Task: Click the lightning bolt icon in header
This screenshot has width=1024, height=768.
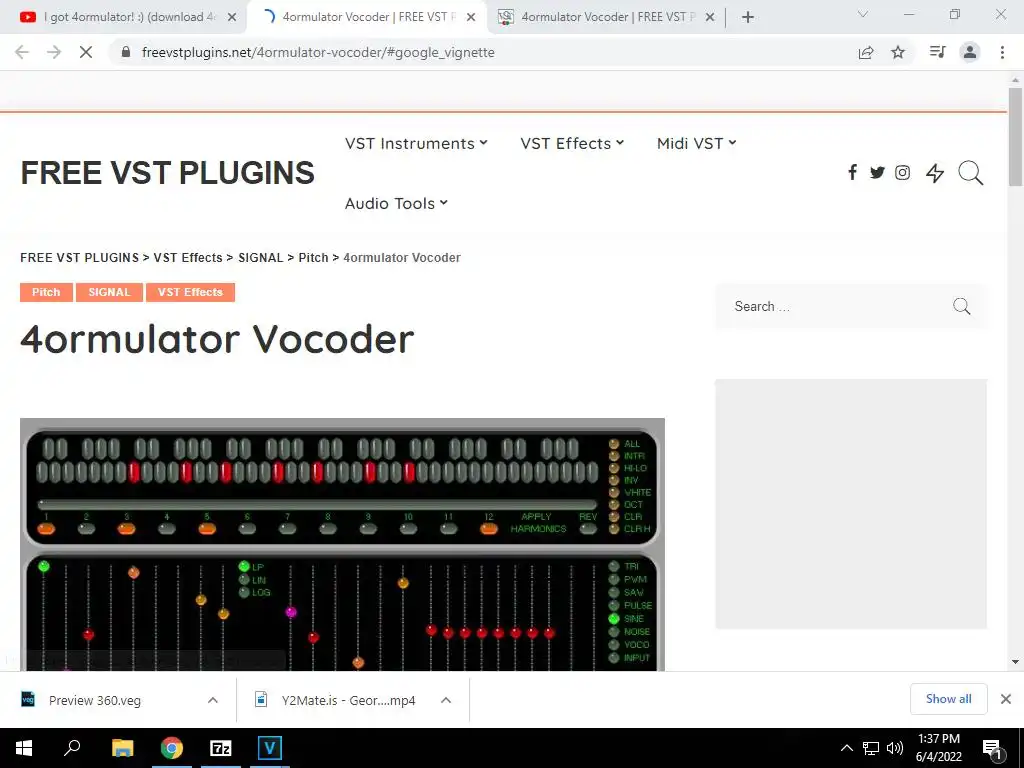Action: pos(935,173)
